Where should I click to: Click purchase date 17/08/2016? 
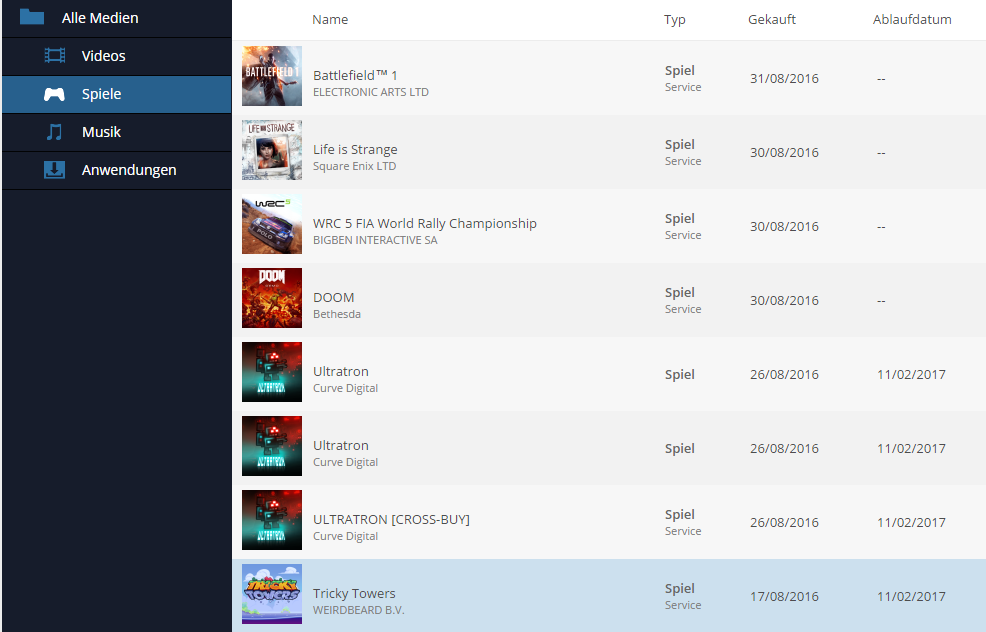click(x=784, y=596)
